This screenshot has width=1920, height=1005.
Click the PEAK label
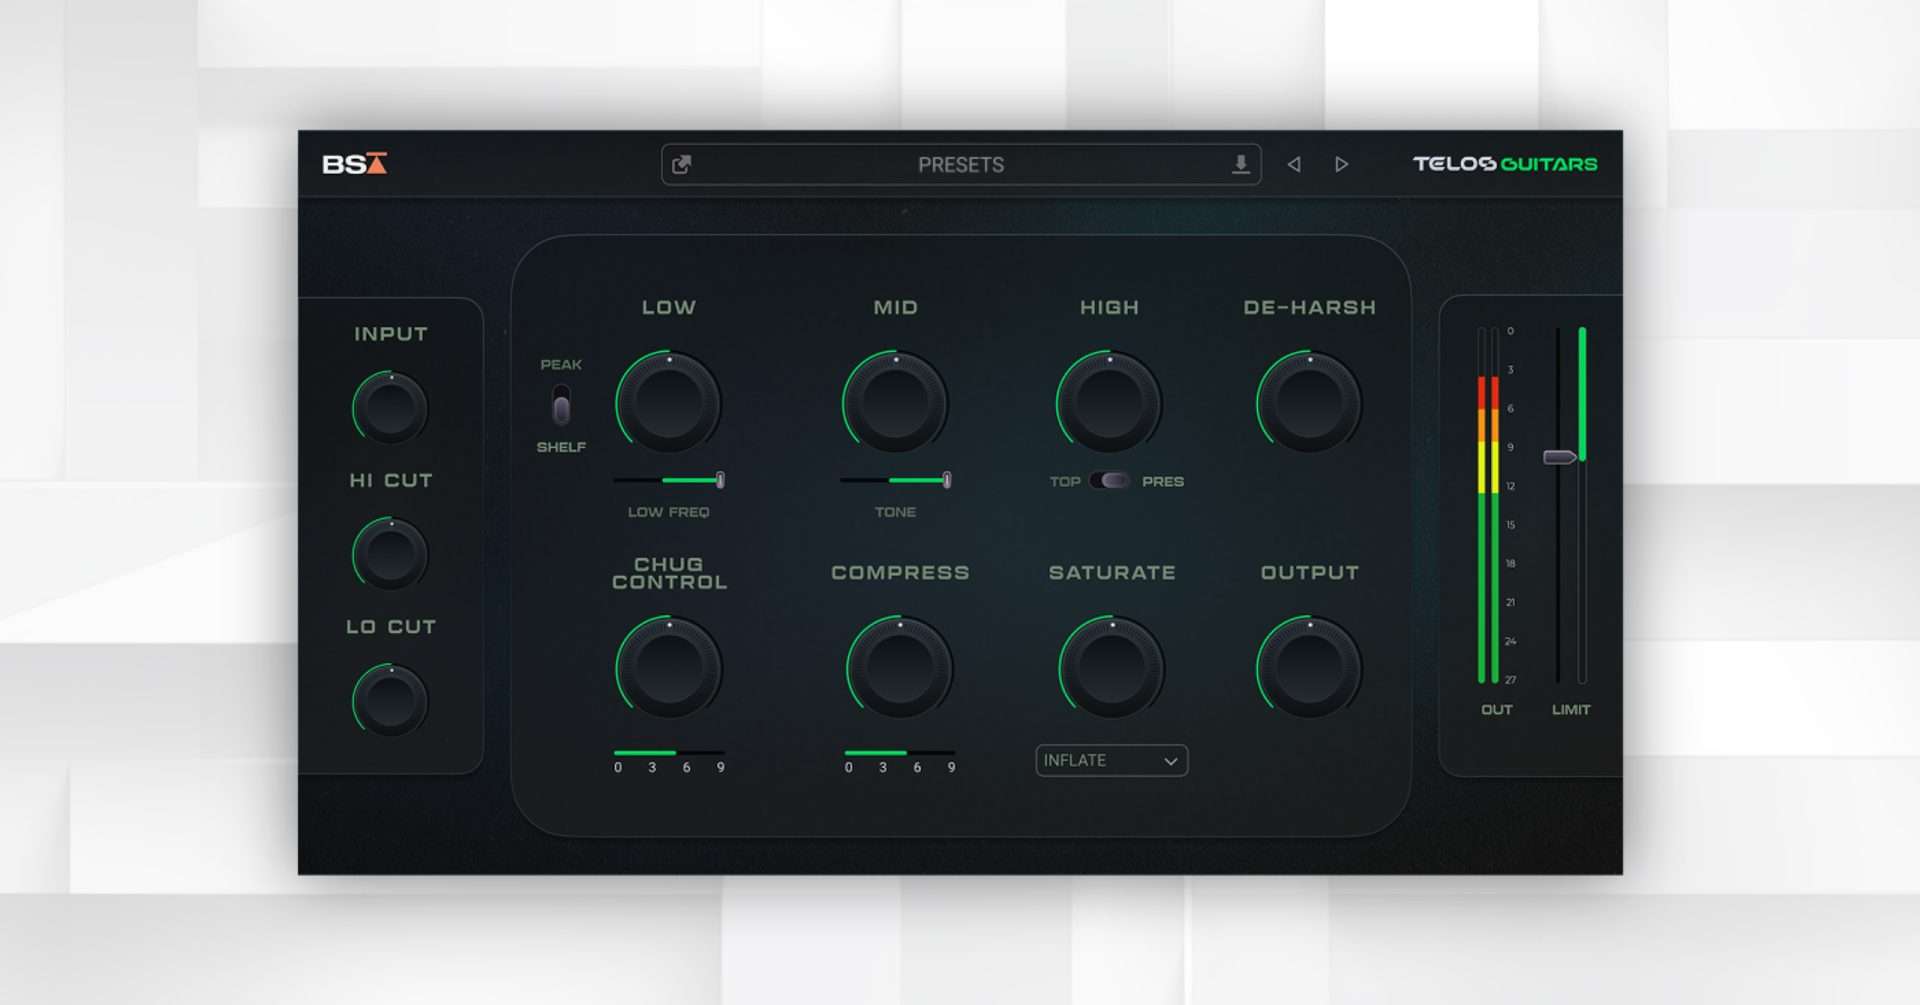pyautogui.click(x=561, y=365)
